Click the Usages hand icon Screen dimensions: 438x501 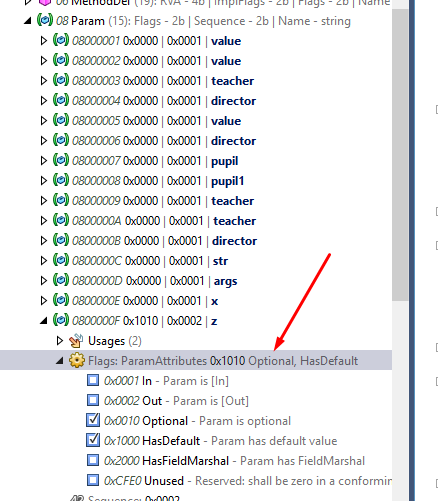[76, 340]
